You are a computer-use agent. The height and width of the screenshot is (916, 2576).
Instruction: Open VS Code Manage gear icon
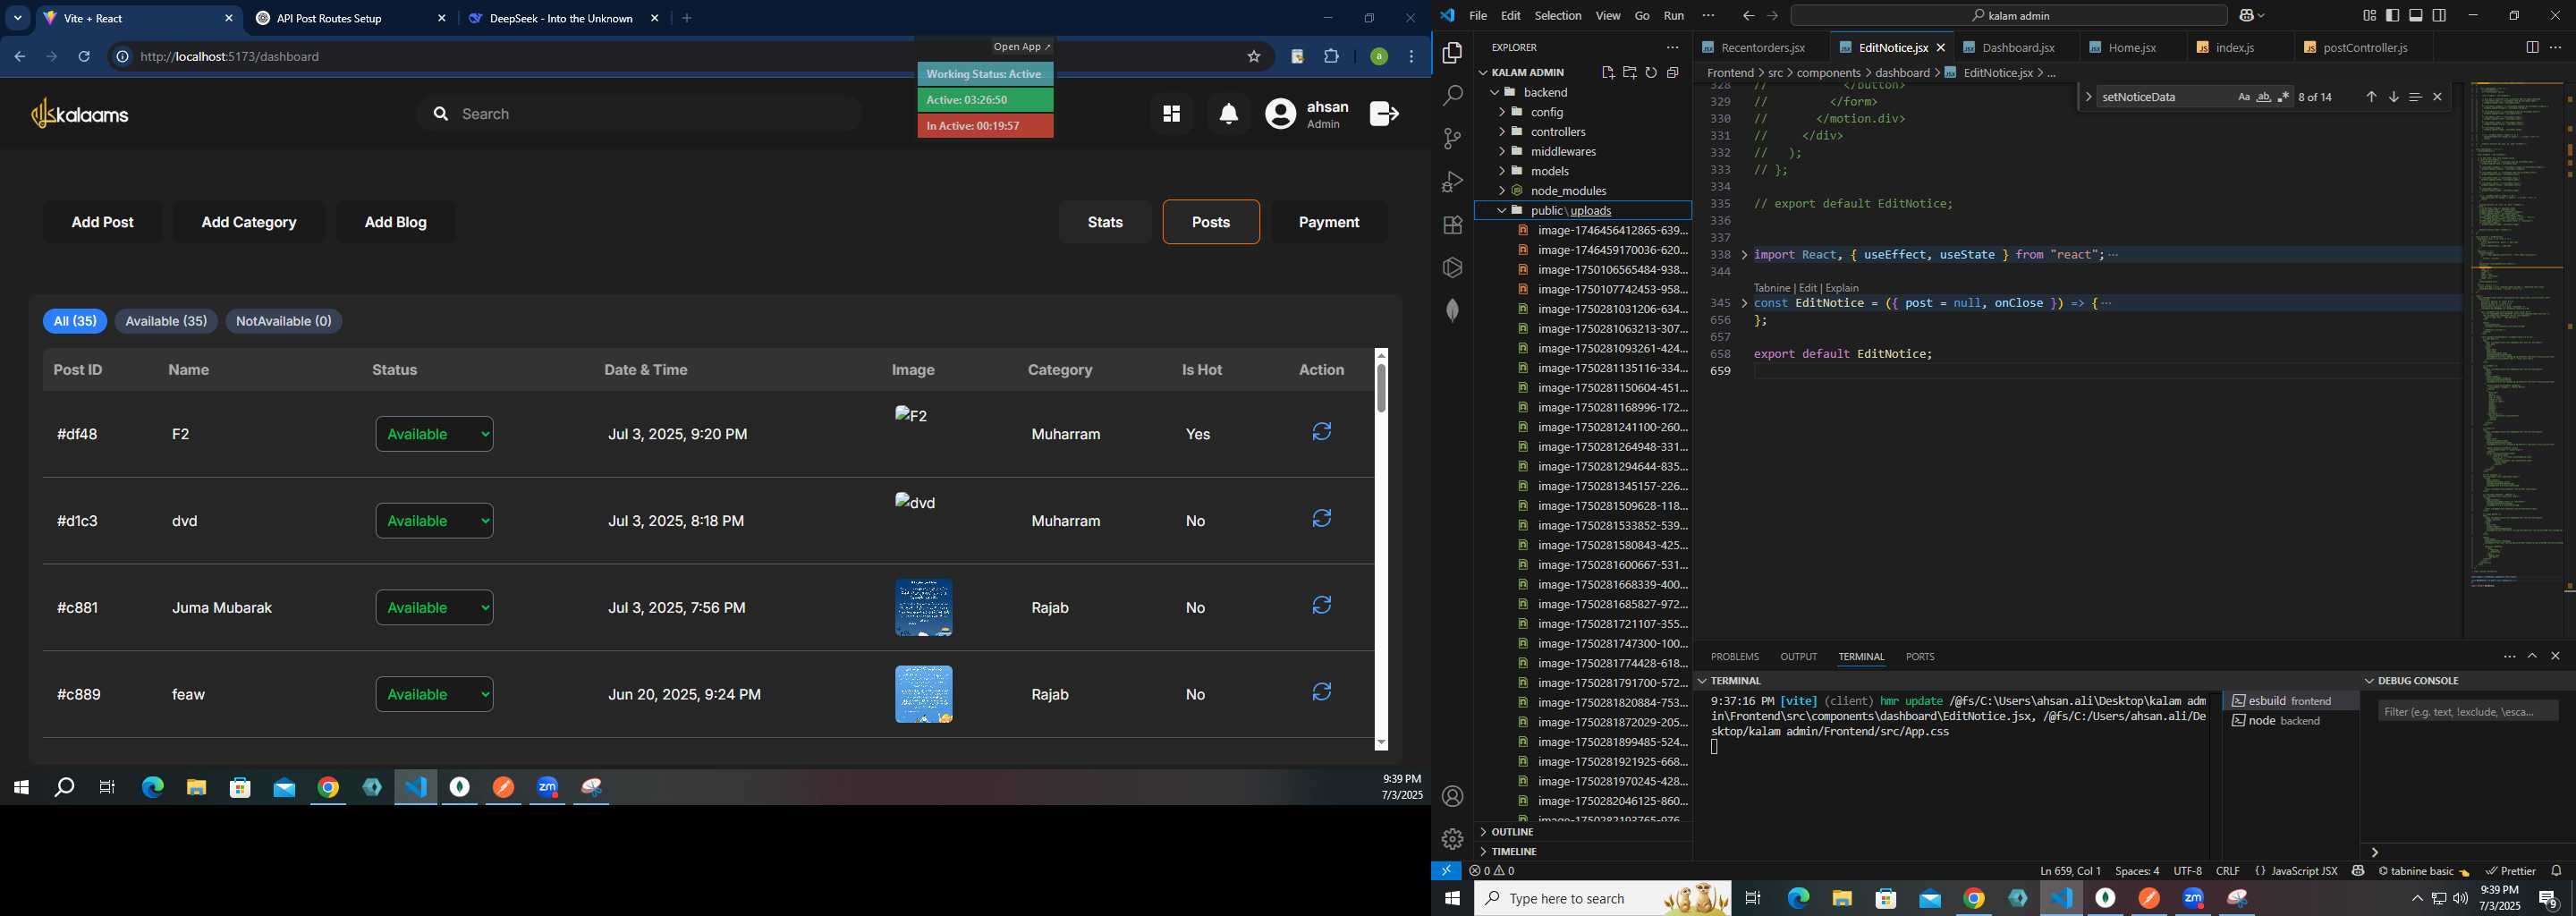coord(1452,839)
